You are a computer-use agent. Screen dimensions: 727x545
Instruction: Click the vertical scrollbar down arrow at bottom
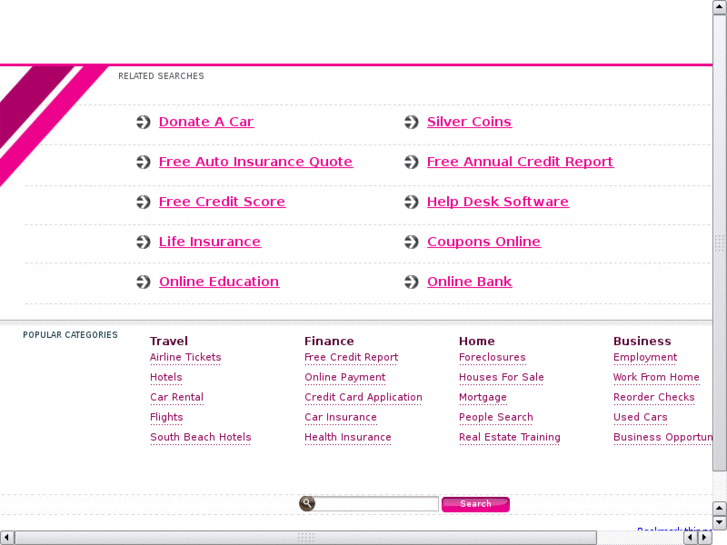(x=720, y=523)
